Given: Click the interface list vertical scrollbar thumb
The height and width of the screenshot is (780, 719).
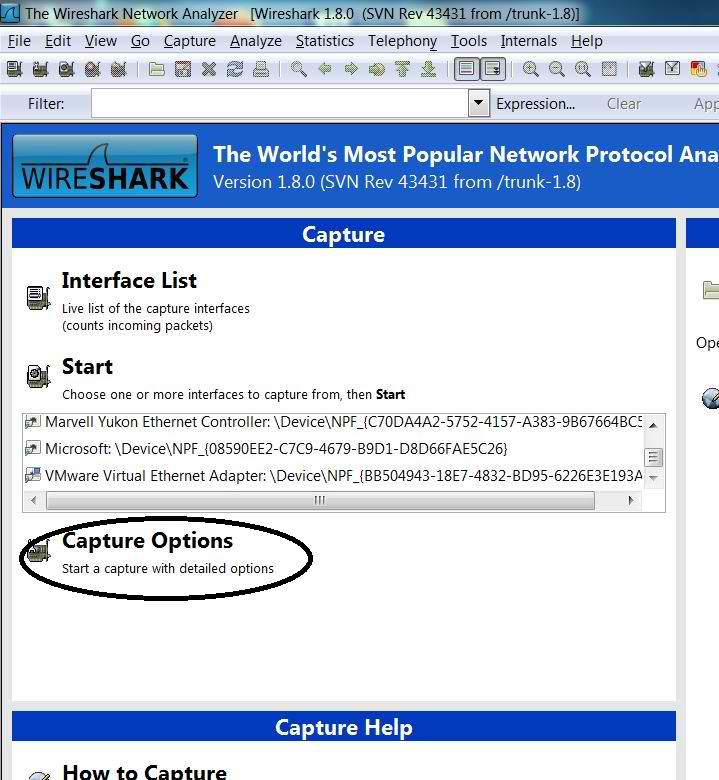Looking at the screenshot, I should click(653, 457).
